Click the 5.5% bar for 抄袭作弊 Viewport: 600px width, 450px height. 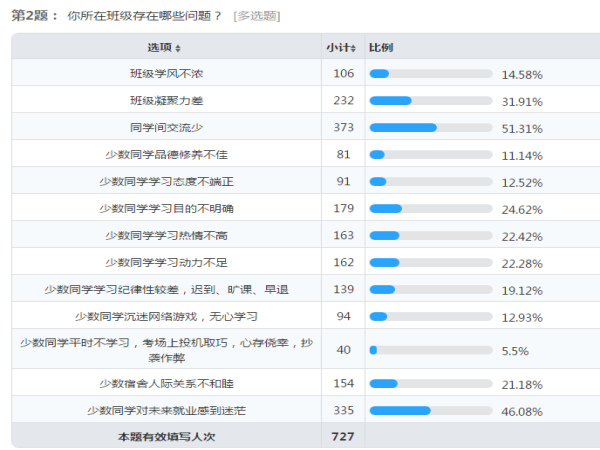[431, 350]
